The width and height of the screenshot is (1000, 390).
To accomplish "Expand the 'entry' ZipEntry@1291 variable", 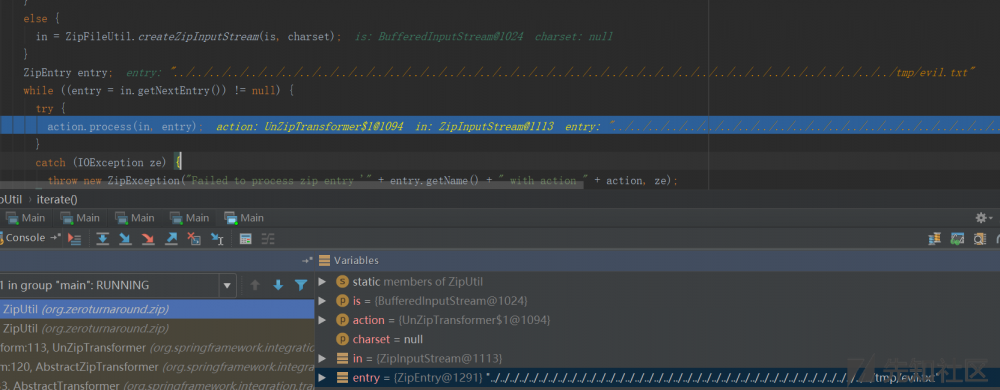I will coord(322,378).
